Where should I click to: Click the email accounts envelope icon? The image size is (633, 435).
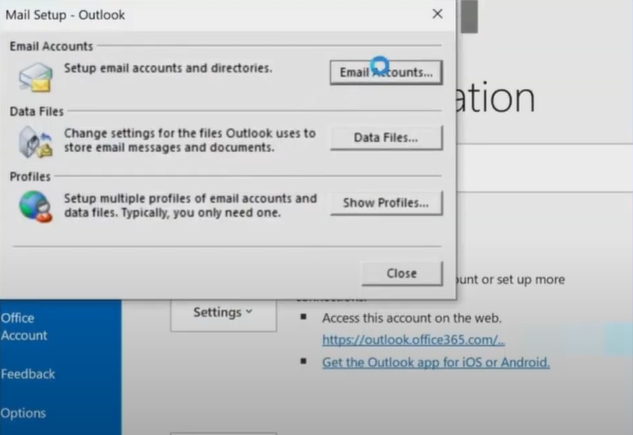pyautogui.click(x=36, y=77)
